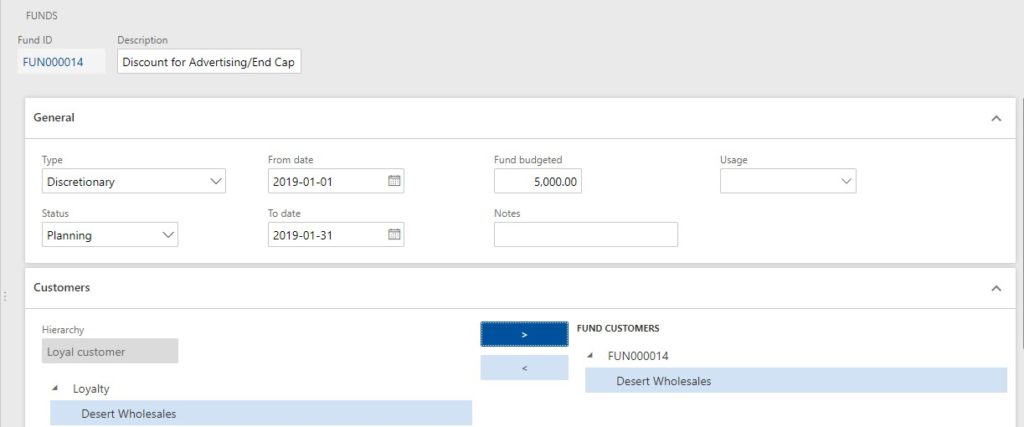Select Desert Wholesales under Fund Customers

663,381
